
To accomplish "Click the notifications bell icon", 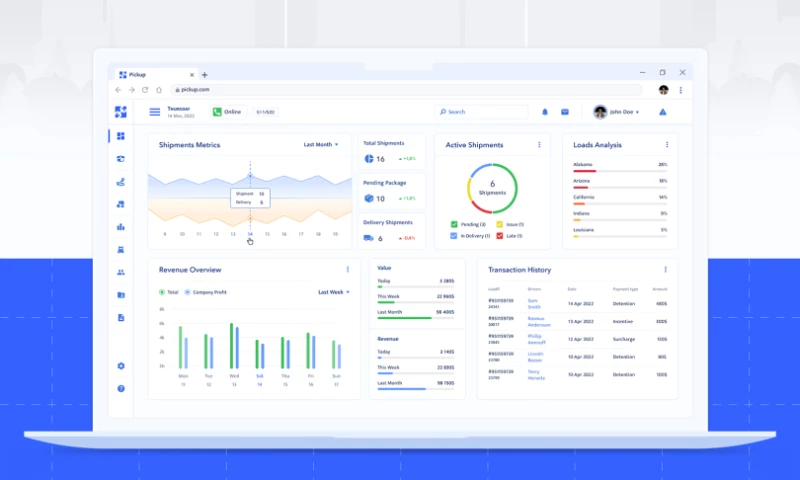I will (545, 112).
